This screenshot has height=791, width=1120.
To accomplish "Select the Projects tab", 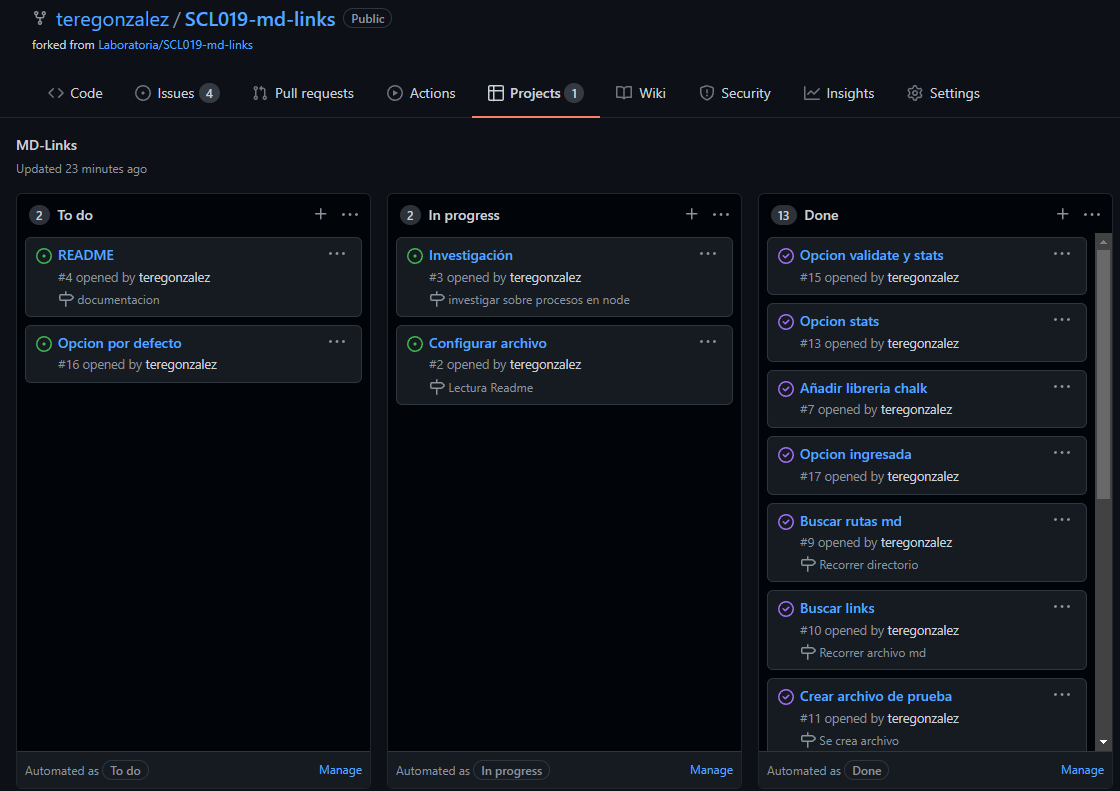I will 536,93.
